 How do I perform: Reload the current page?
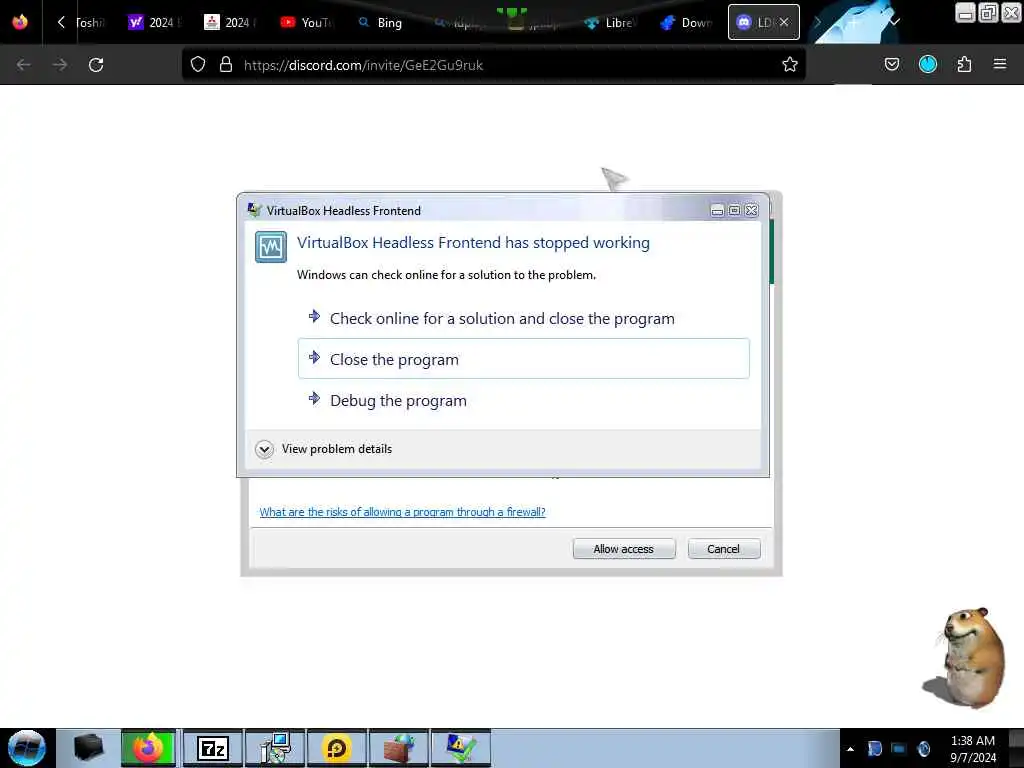(x=96, y=65)
